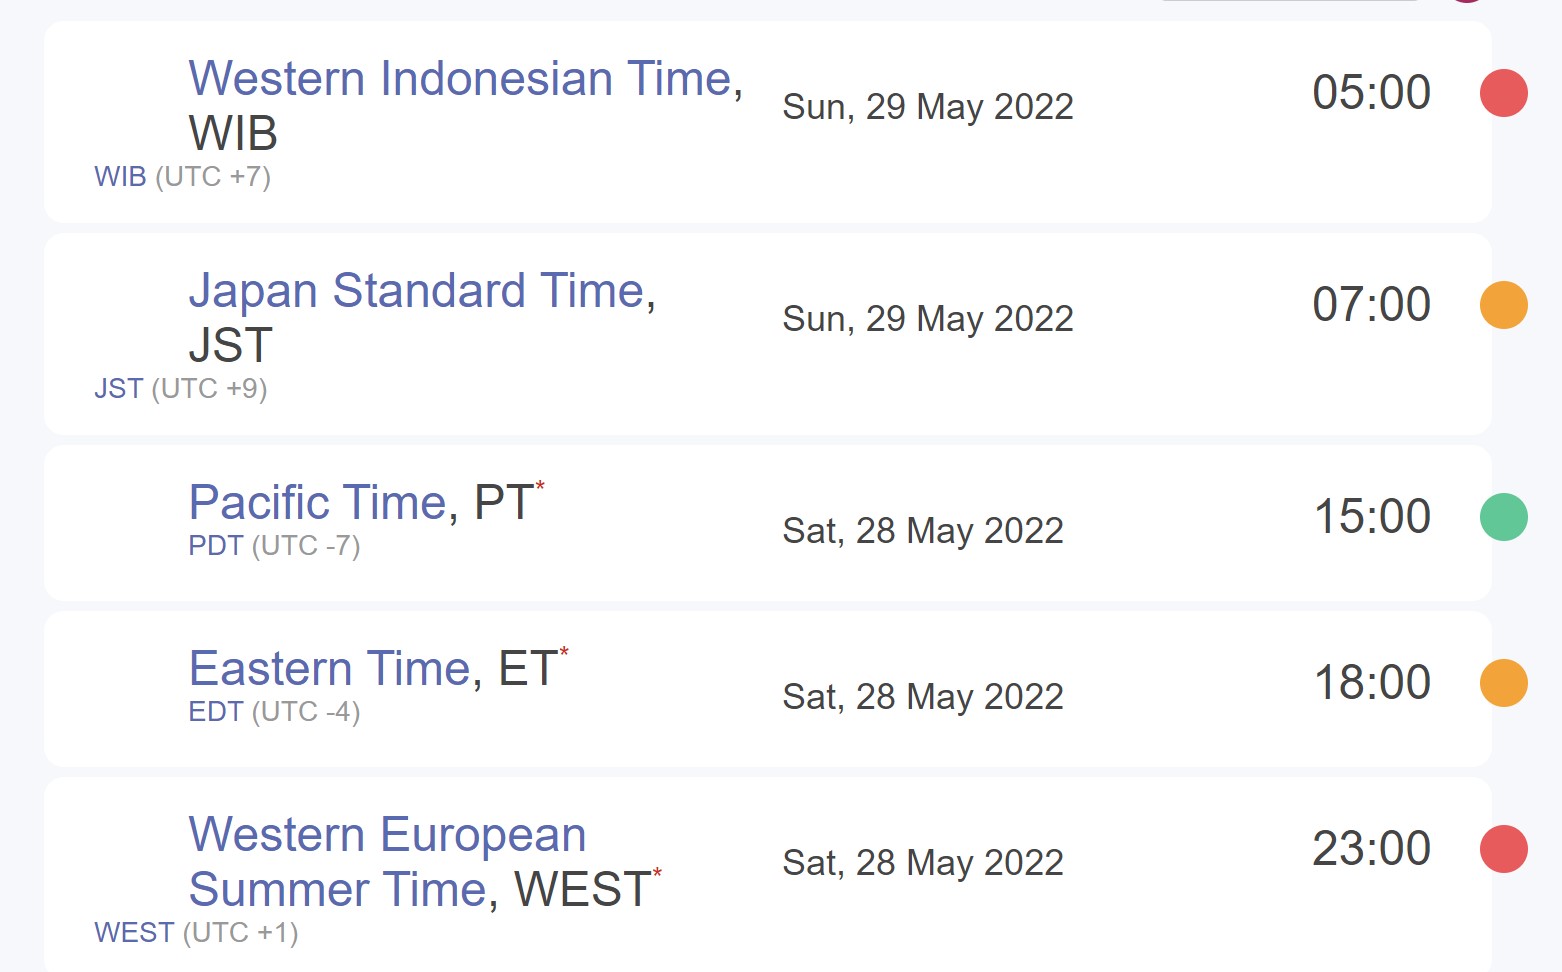Screen dimensions: 1562x972
Task: Open the Eastern Time link
Action: 329,668
